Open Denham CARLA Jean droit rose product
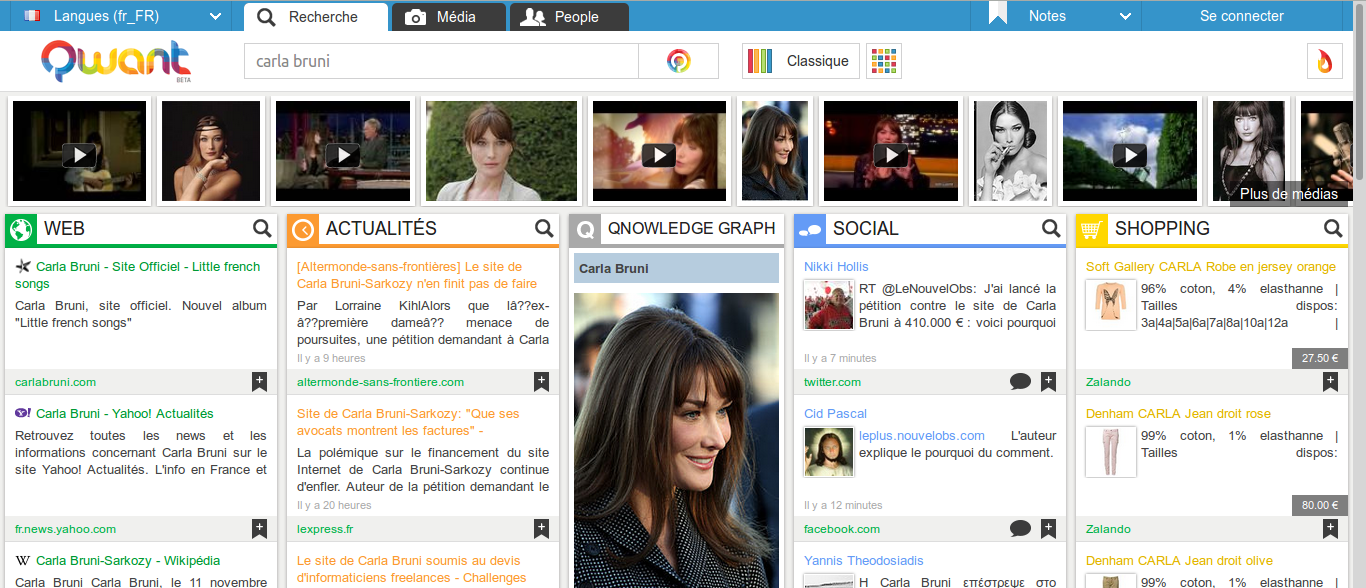1366x588 pixels. pos(1178,413)
